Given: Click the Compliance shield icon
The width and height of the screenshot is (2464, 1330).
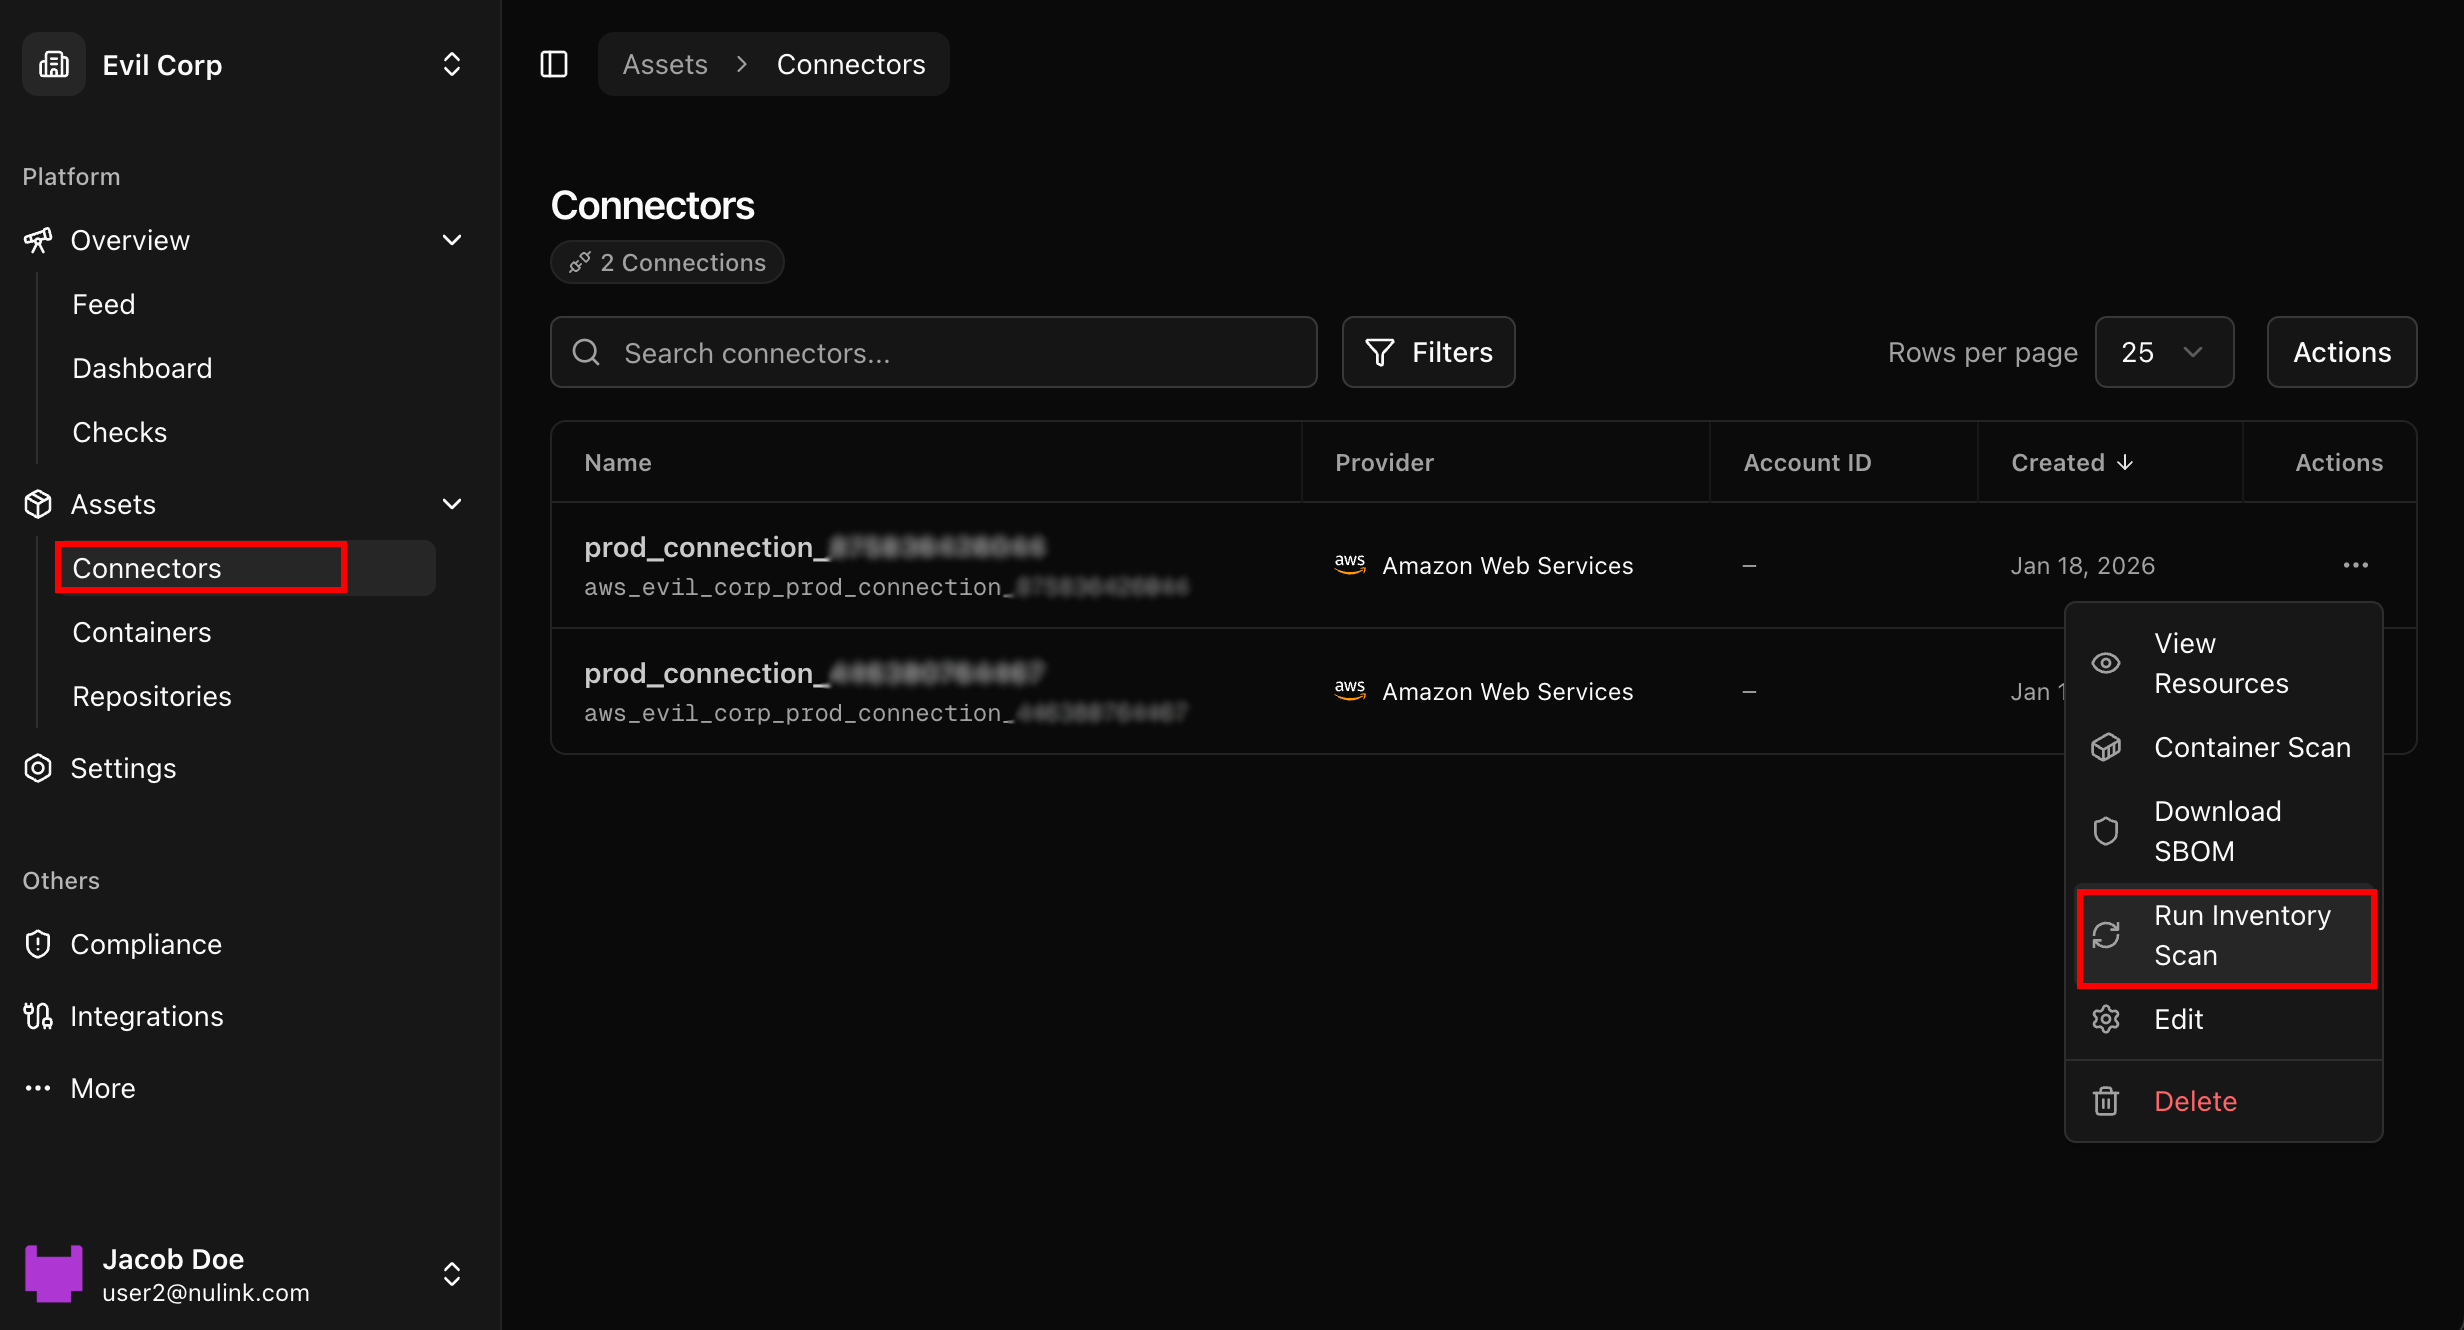Looking at the screenshot, I should (x=38, y=944).
